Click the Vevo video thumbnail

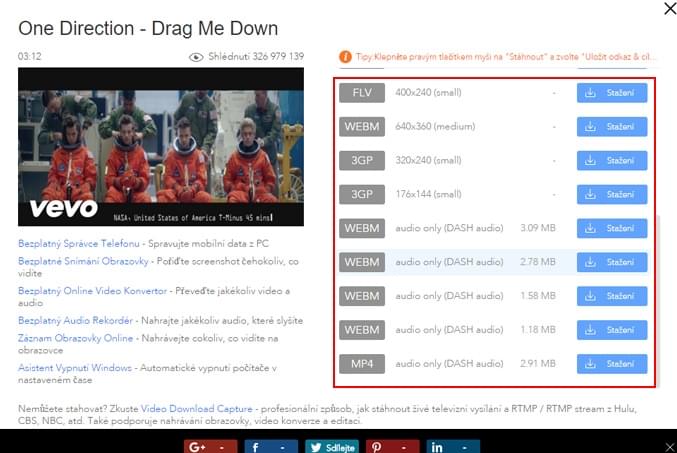tap(161, 146)
